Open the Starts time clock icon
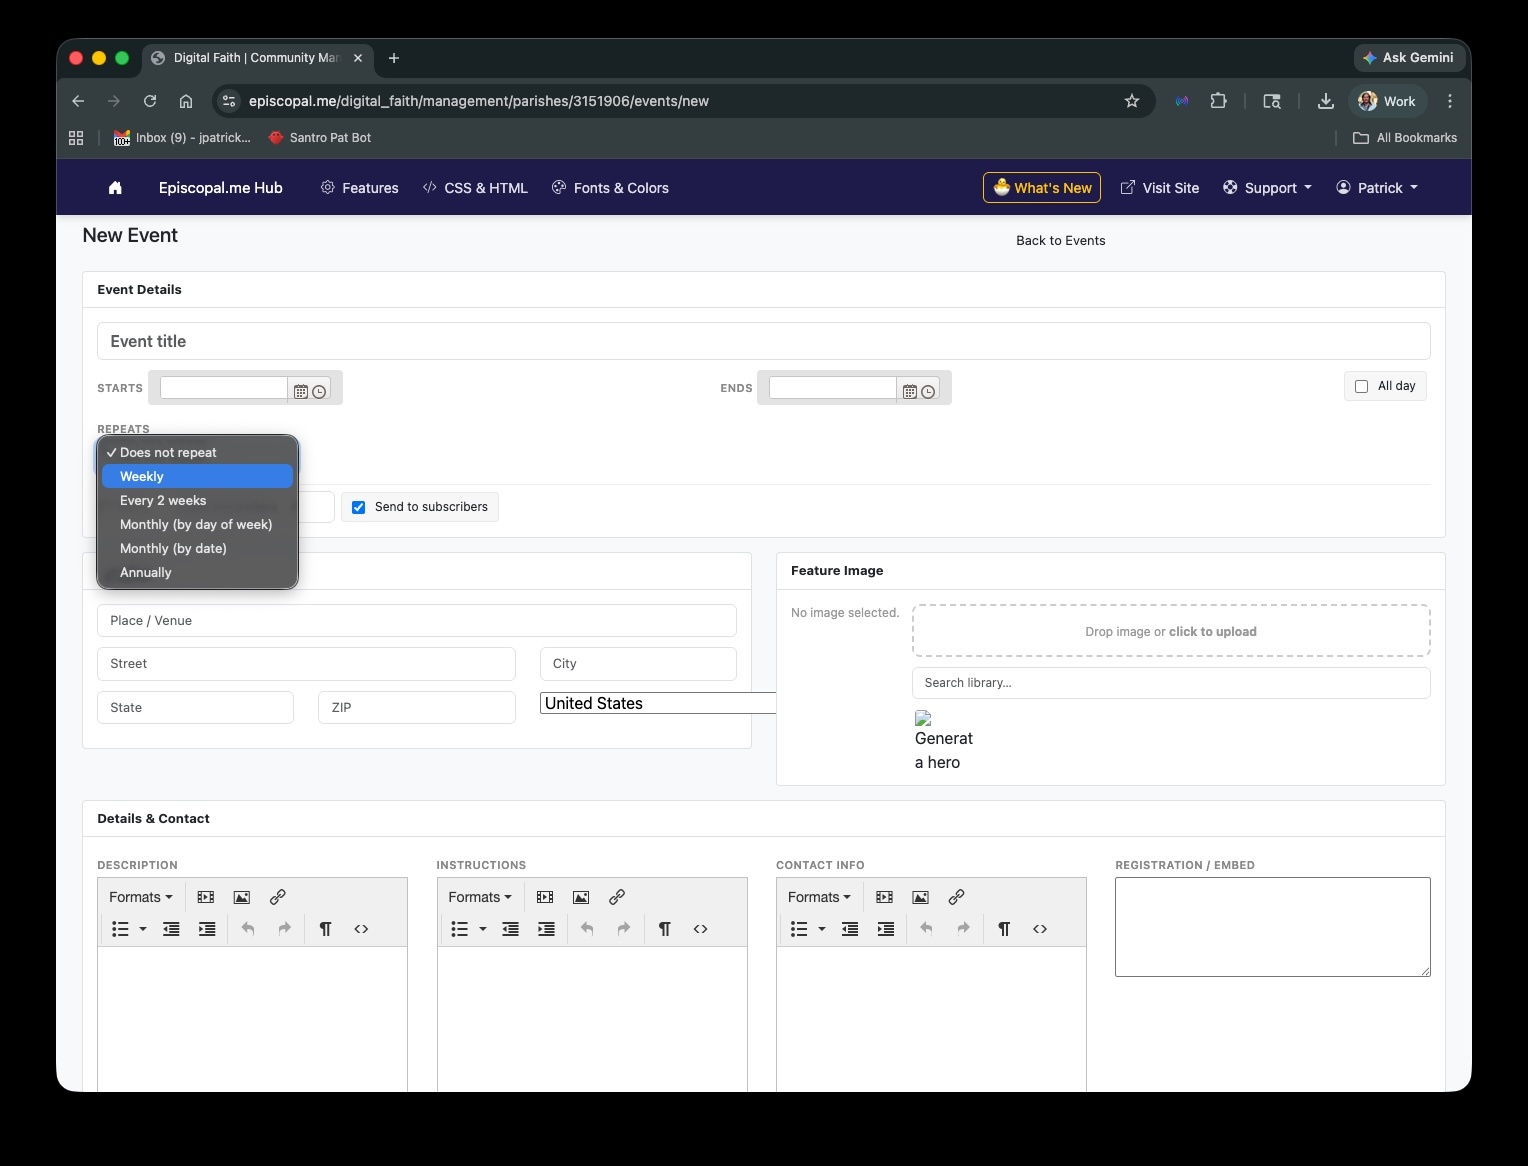The image size is (1528, 1166). pyautogui.click(x=319, y=392)
